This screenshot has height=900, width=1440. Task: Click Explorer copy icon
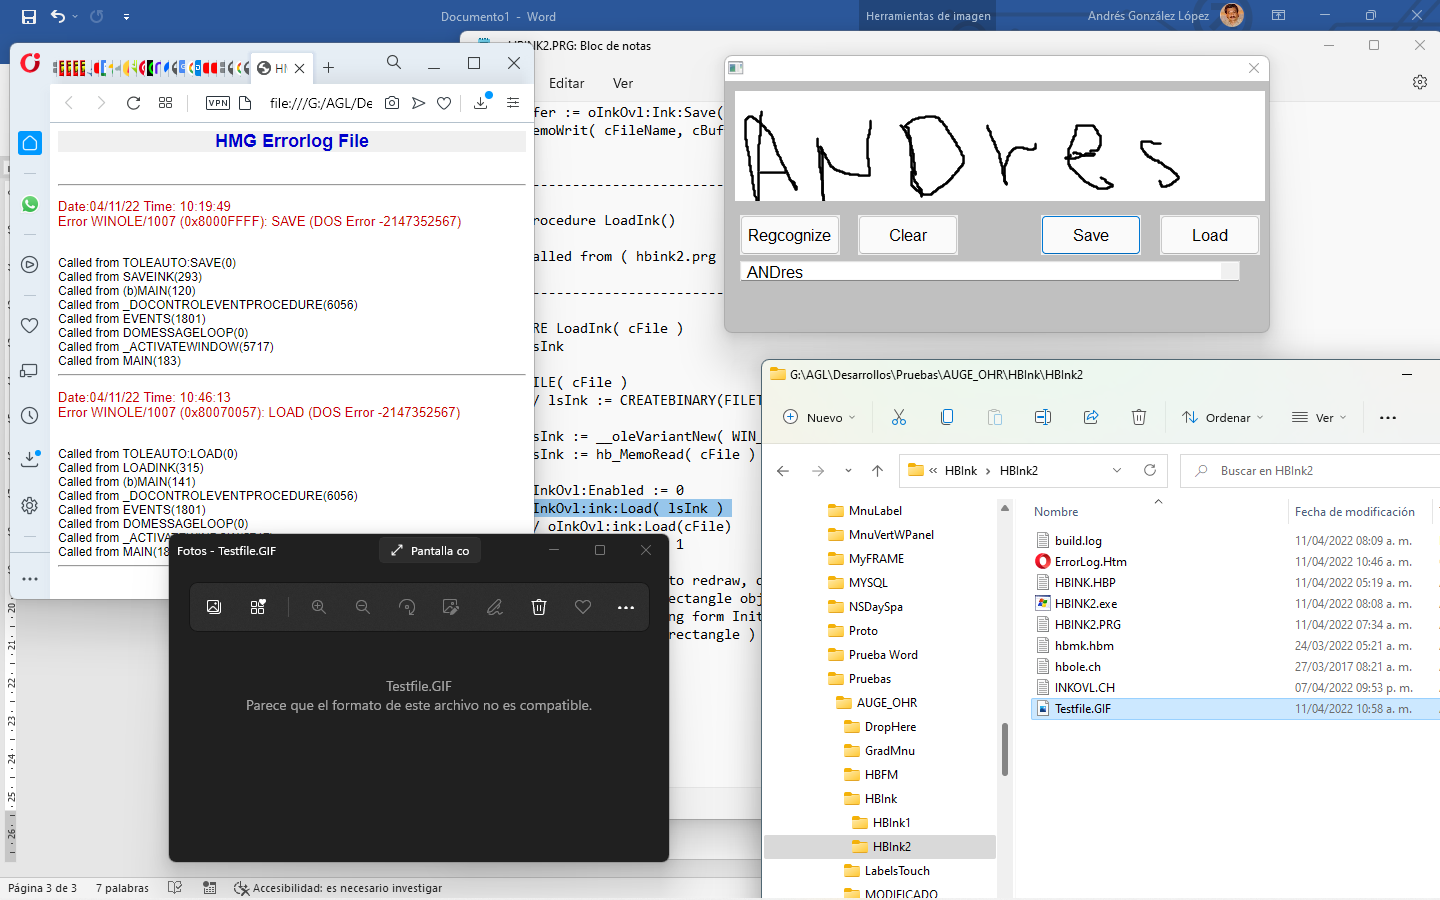pos(947,417)
